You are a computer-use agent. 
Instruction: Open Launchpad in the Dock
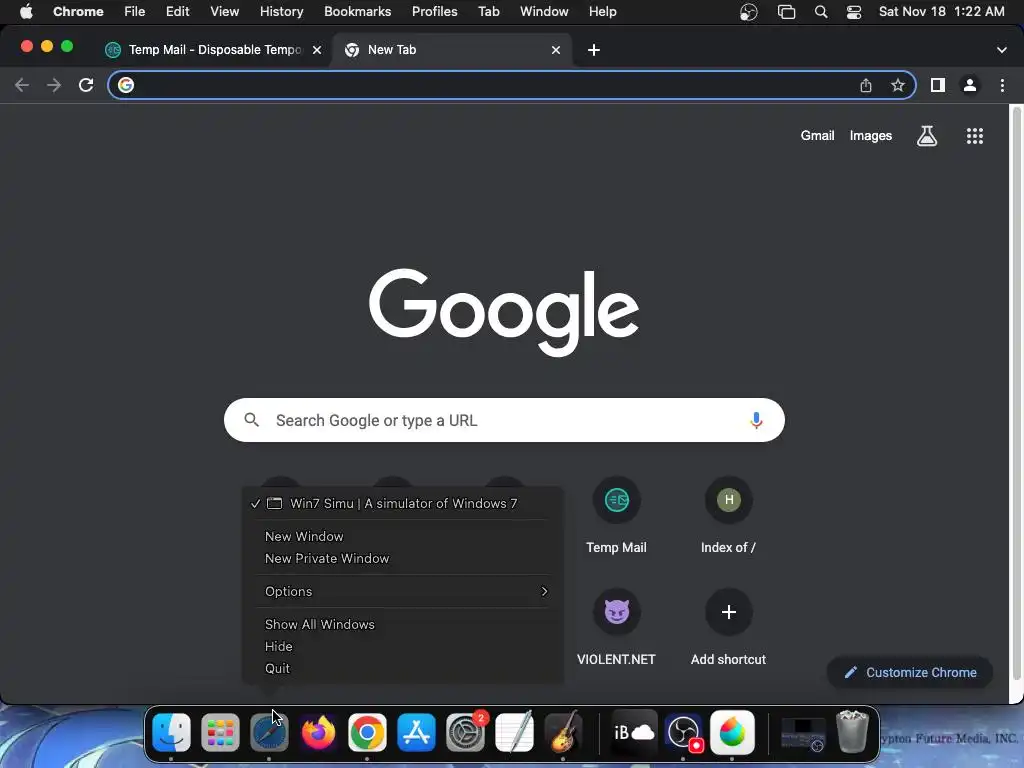click(x=220, y=732)
